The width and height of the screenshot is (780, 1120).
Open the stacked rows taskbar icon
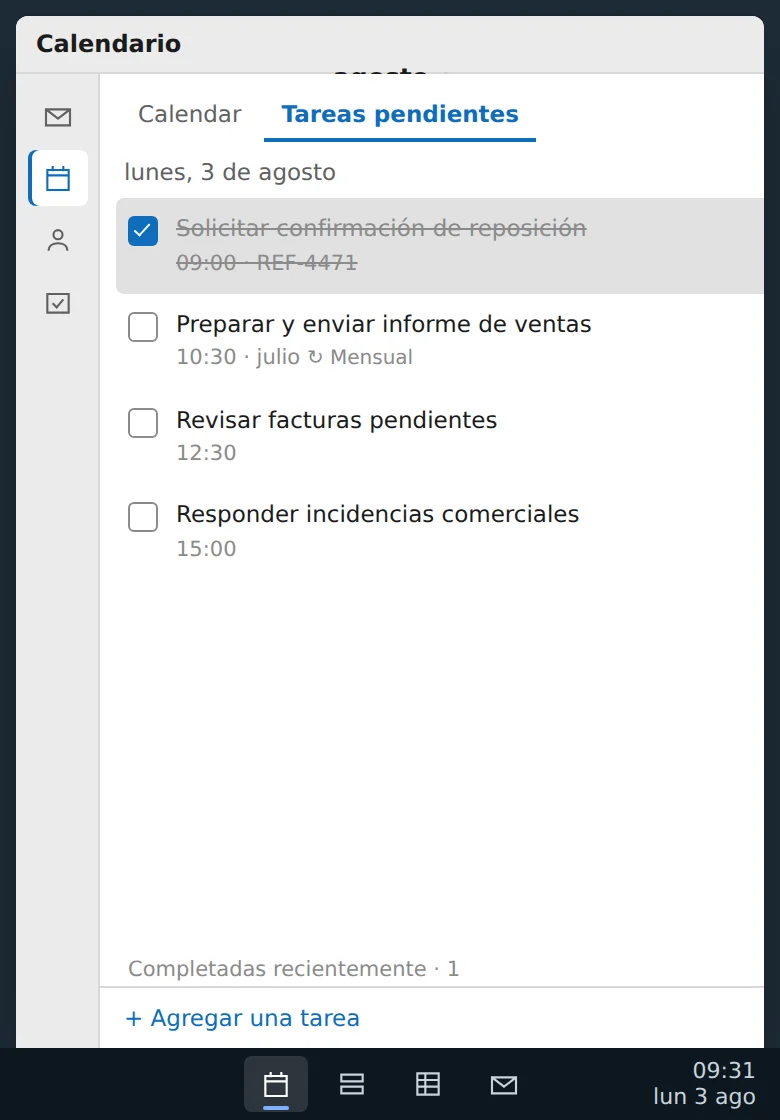[x=351, y=1084]
